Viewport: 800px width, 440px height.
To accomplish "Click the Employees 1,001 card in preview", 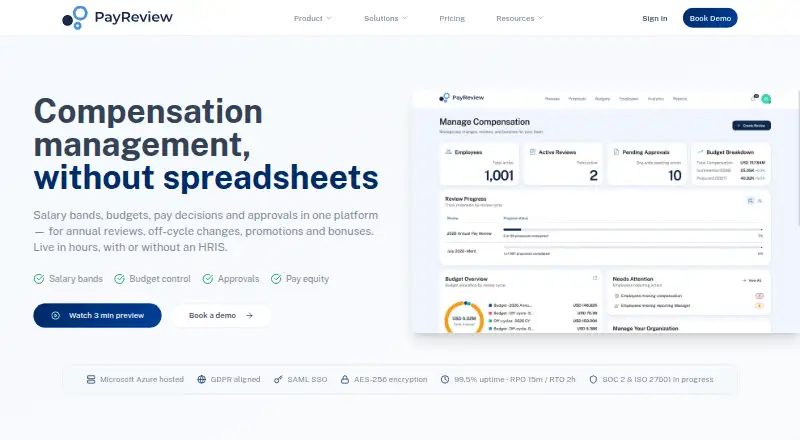I will 479,164.
